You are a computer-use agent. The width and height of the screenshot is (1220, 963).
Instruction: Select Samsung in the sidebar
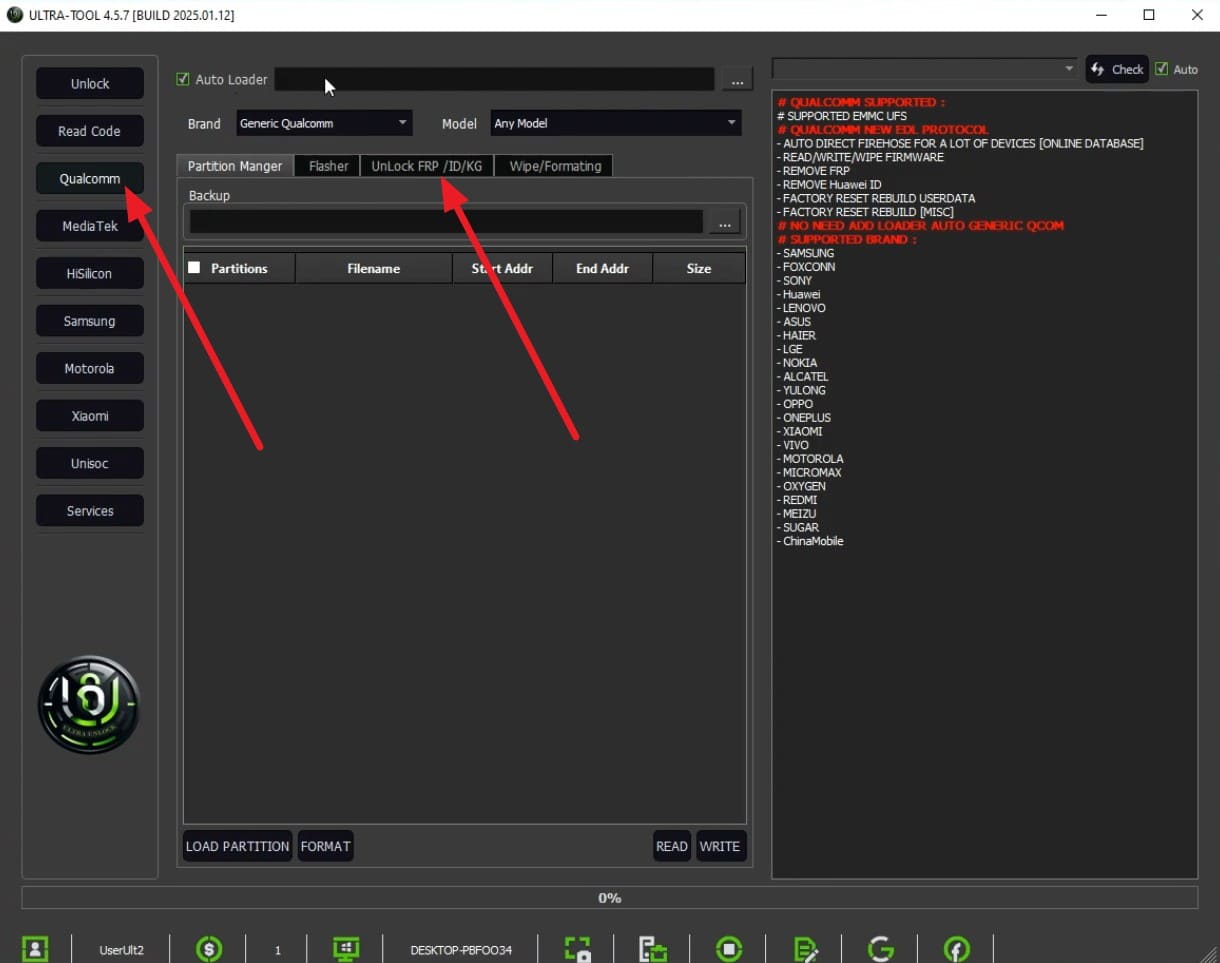(x=90, y=321)
